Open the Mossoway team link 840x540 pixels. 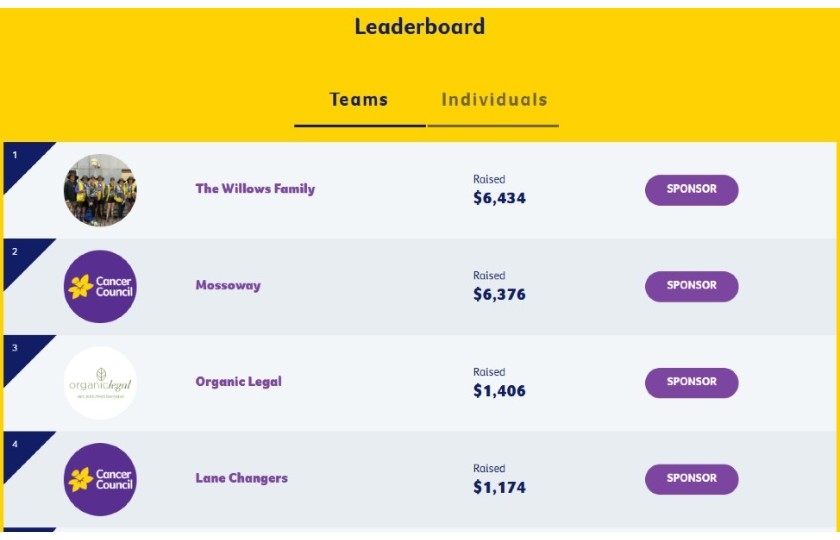pyautogui.click(x=228, y=285)
